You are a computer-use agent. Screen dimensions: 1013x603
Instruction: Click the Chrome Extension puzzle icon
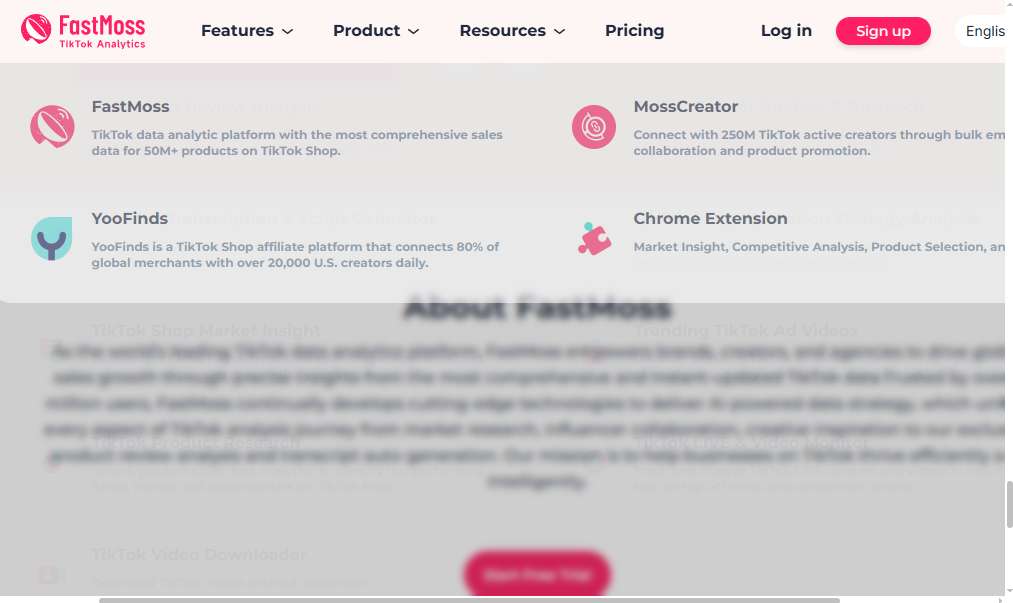[594, 238]
